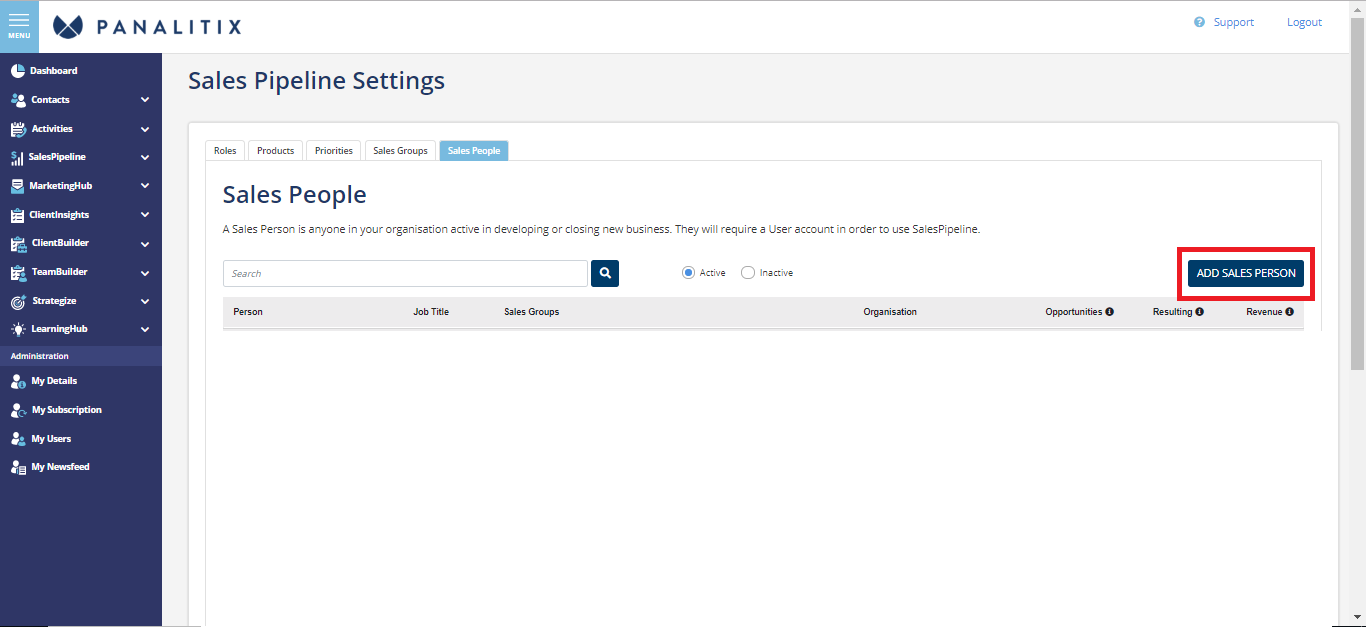1366x627 pixels.
Task: Open the Products tab
Action: coord(275,151)
